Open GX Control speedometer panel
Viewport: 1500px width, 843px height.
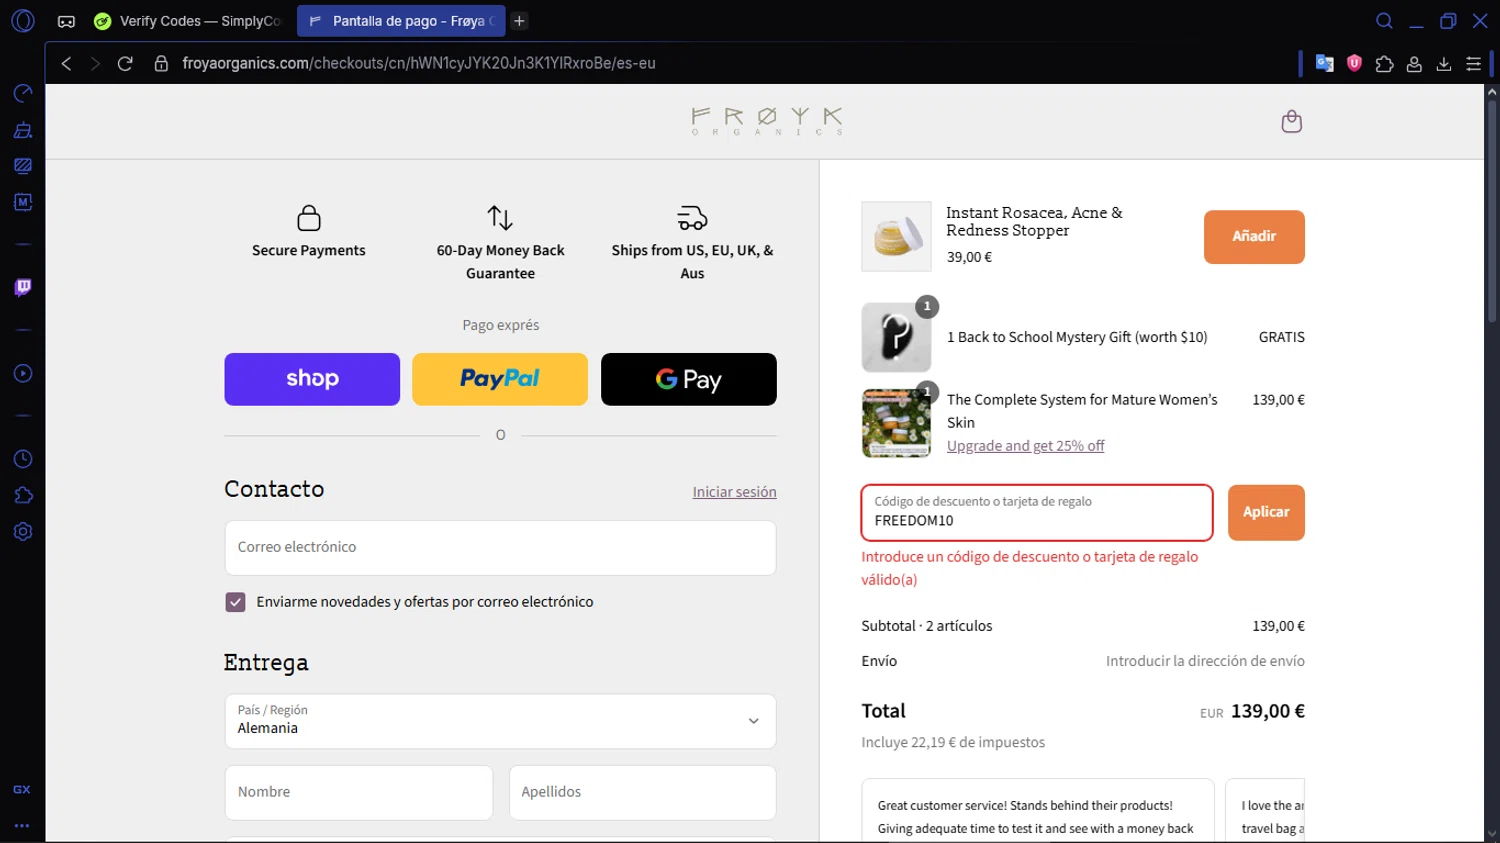(x=22, y=93)
